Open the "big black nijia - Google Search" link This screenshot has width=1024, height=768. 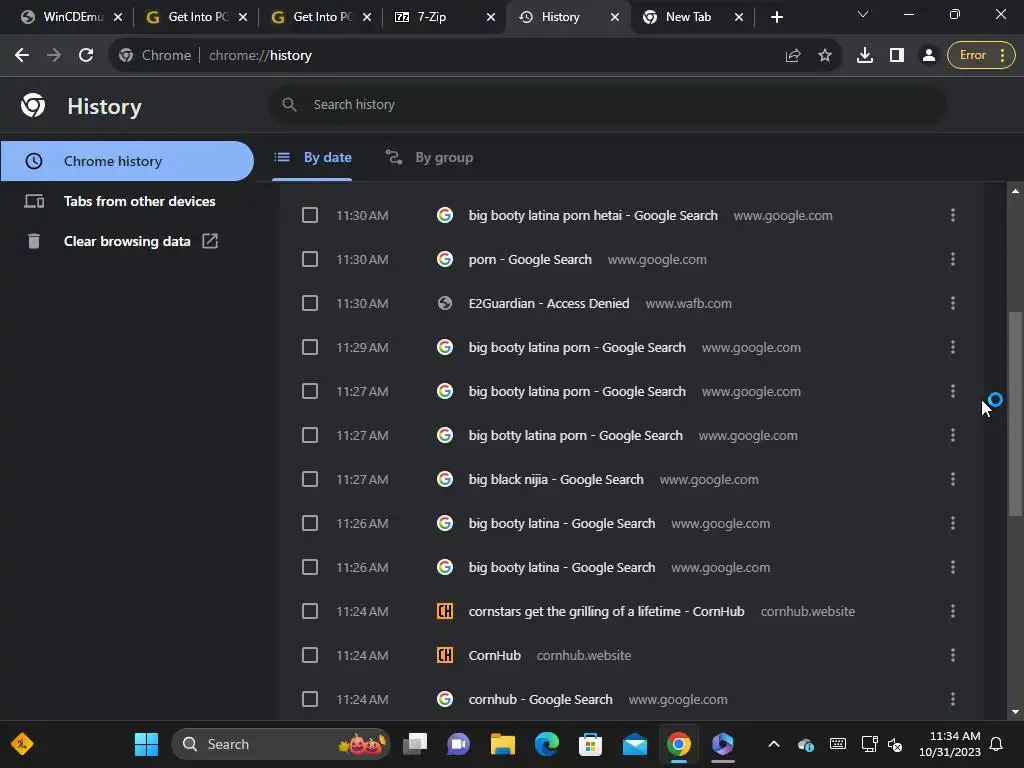tap(556, 479)
